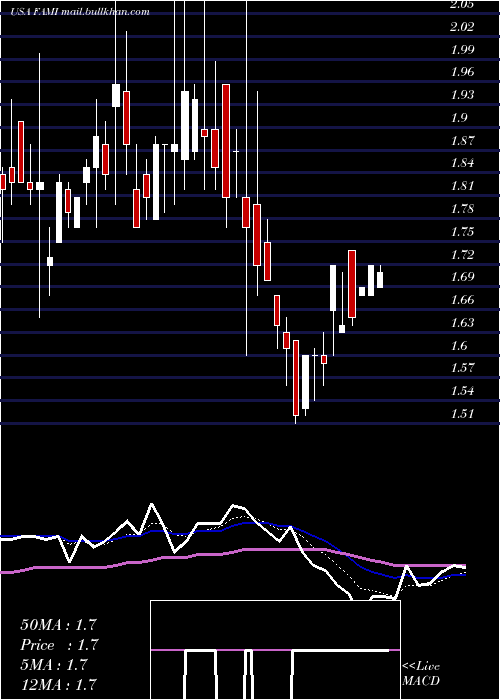Click the 1.57 price axis label
Viewport: 500px width, 700px height.
click(x=461, y=368)
